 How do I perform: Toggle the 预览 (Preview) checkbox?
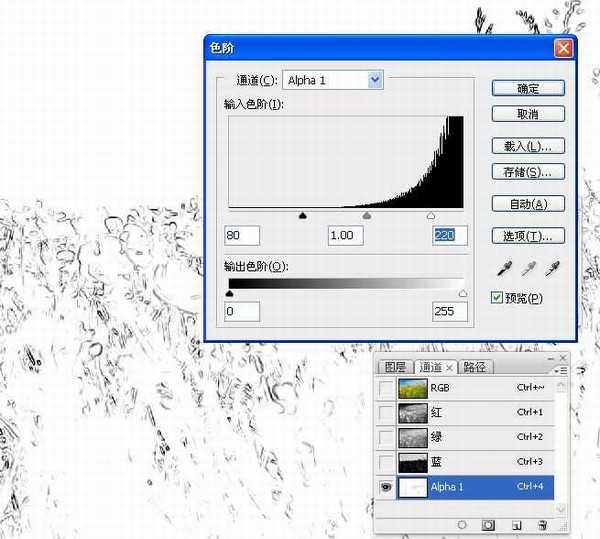pyautogui.click(x=498, y=297)
